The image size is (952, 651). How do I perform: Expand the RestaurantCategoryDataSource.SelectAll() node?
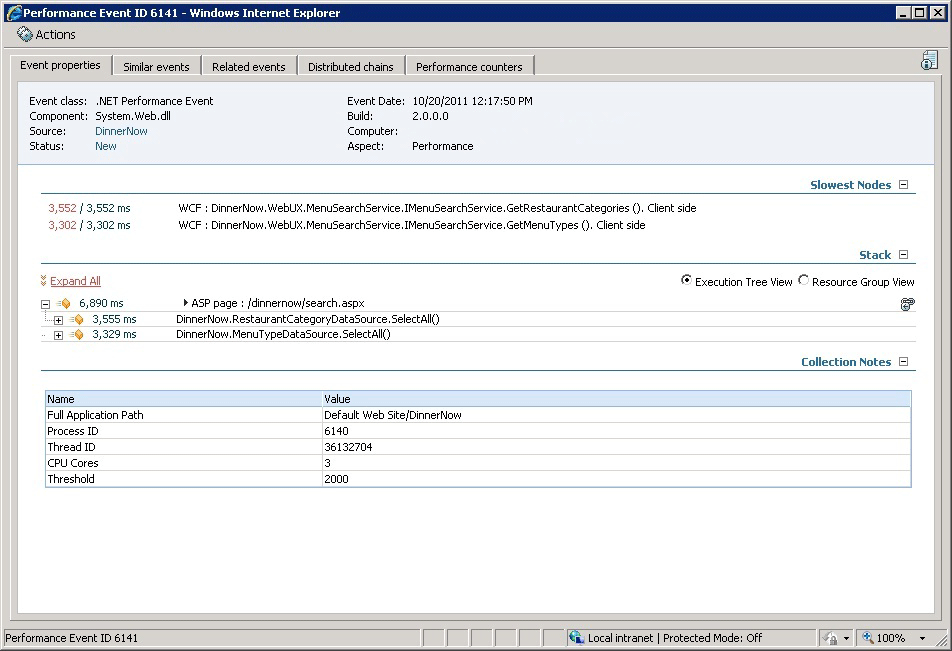[58, 320]
